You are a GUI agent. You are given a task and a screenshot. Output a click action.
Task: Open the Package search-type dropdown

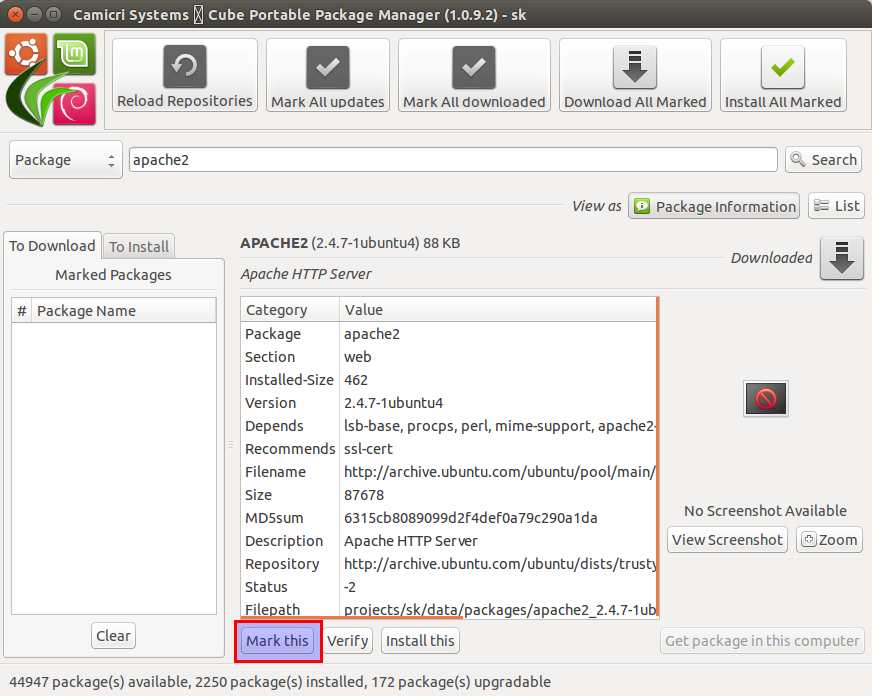click(66, 160)
